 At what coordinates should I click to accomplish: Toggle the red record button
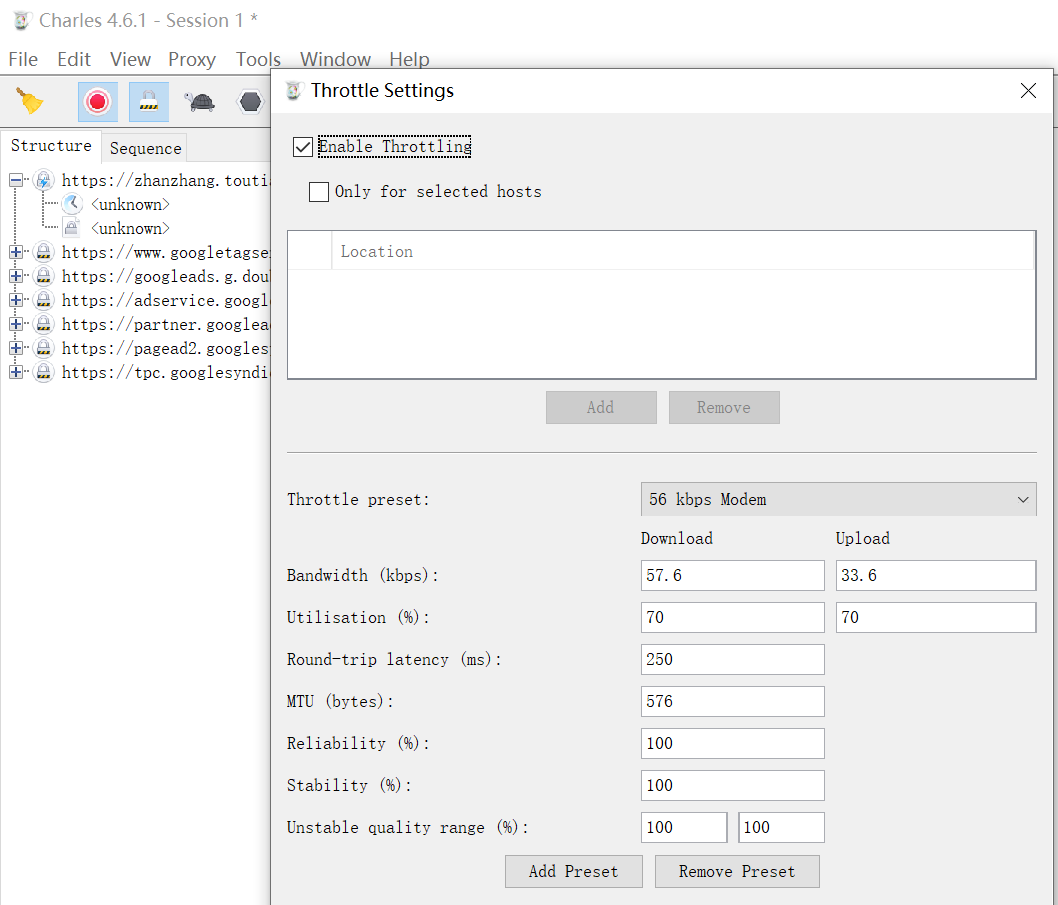tap(97, 102)
